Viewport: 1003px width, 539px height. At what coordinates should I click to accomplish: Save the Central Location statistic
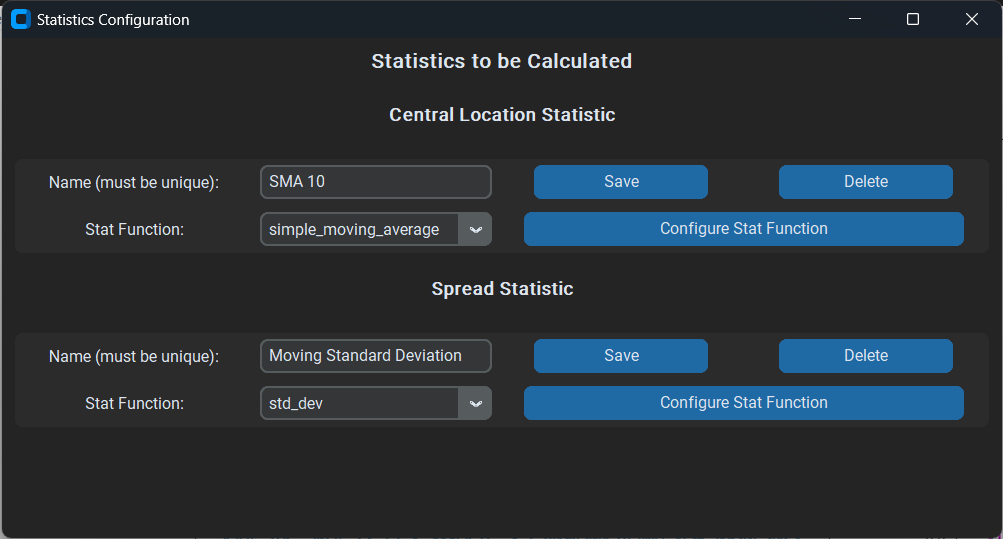tap(620, 182)
